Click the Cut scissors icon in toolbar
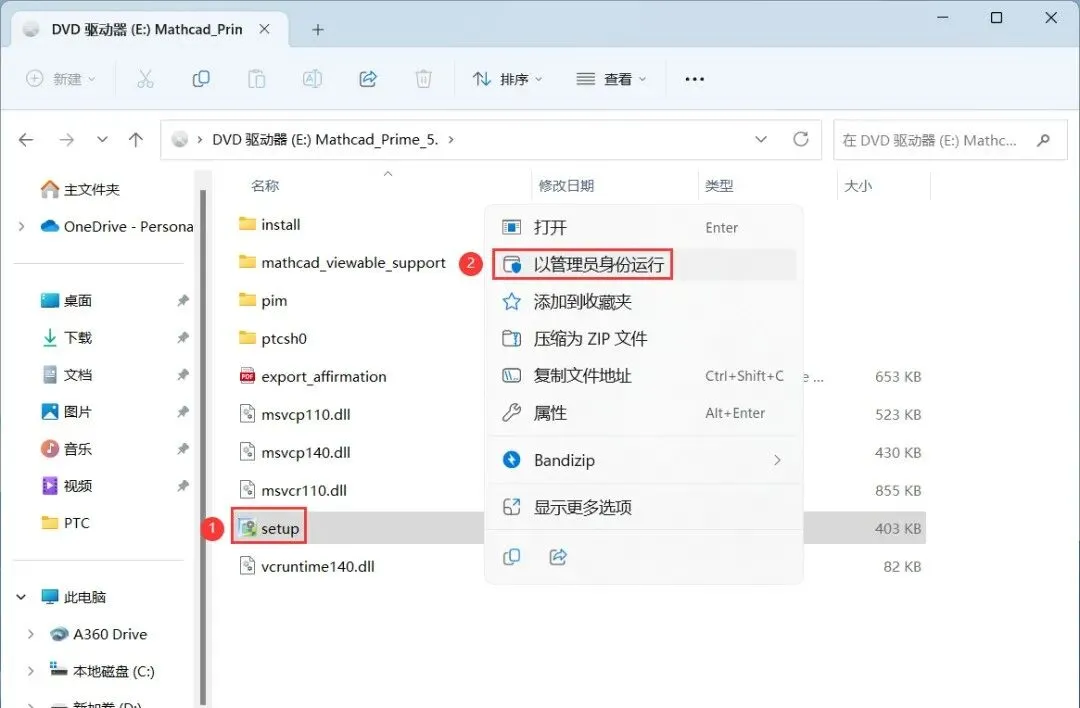Screen dimensions: 1080x708 145,79
